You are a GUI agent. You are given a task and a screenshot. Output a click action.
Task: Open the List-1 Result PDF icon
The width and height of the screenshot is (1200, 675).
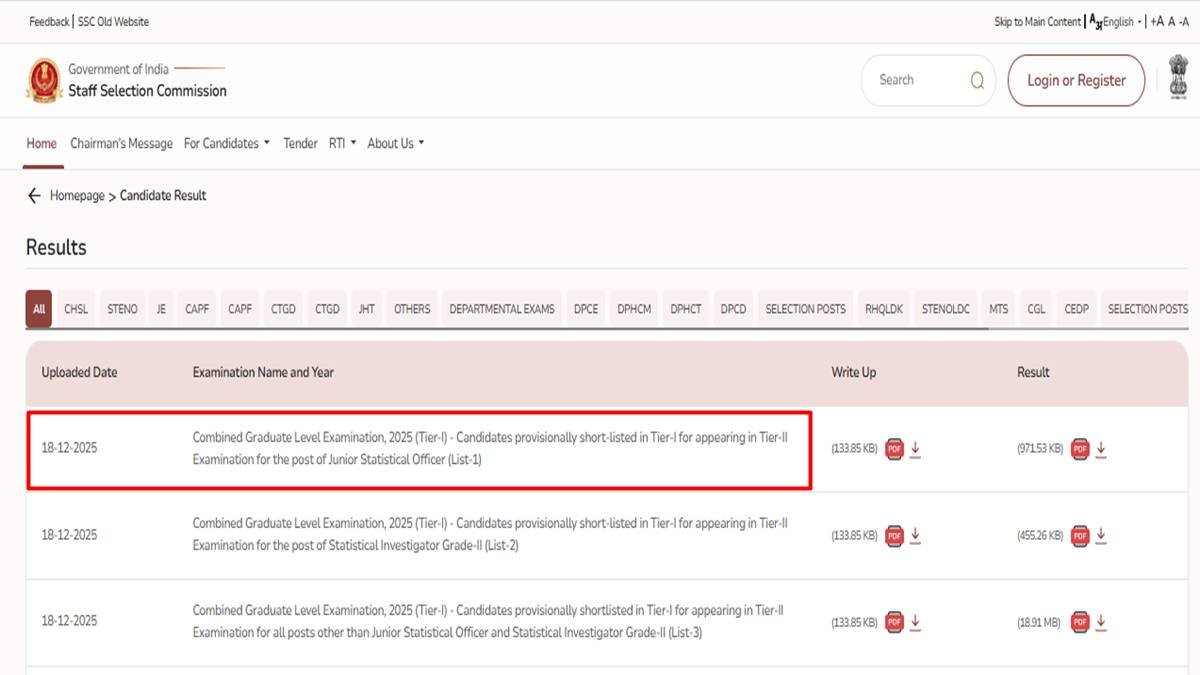click(1080, 450)
